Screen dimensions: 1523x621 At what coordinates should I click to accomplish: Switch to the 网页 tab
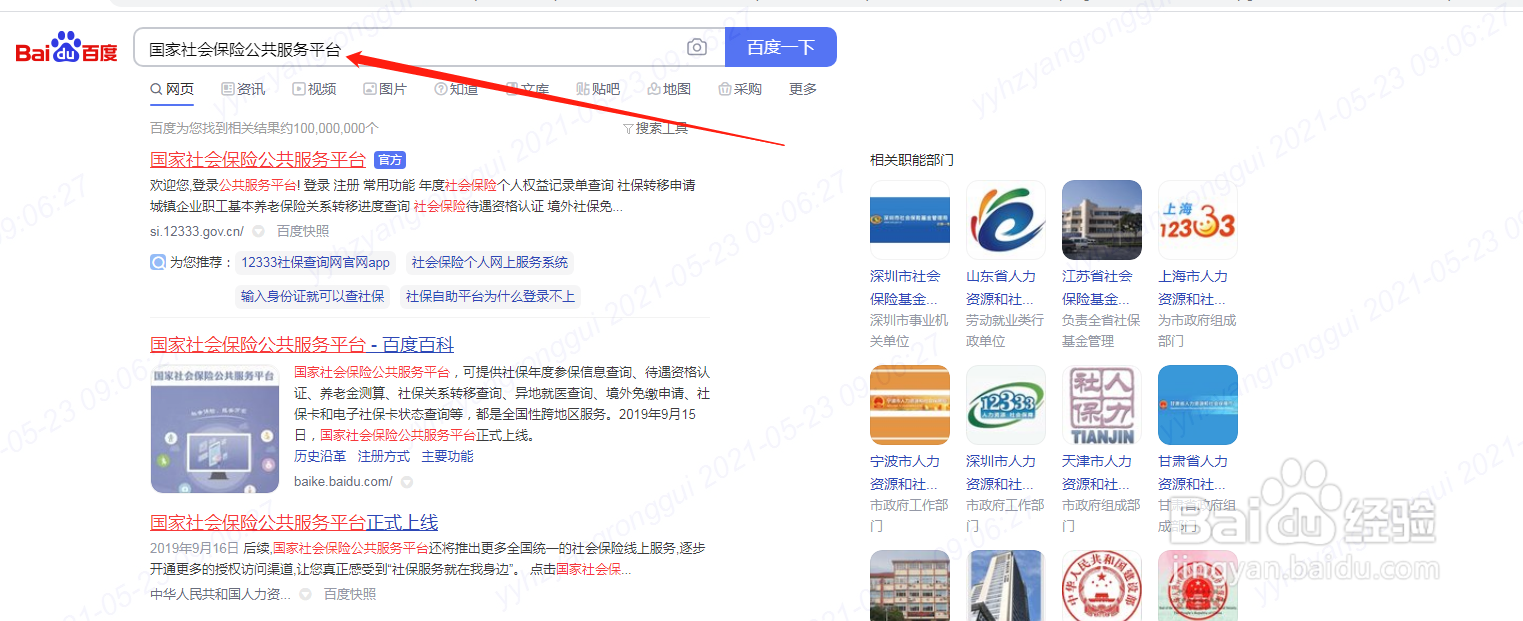[x=171, y=88]
